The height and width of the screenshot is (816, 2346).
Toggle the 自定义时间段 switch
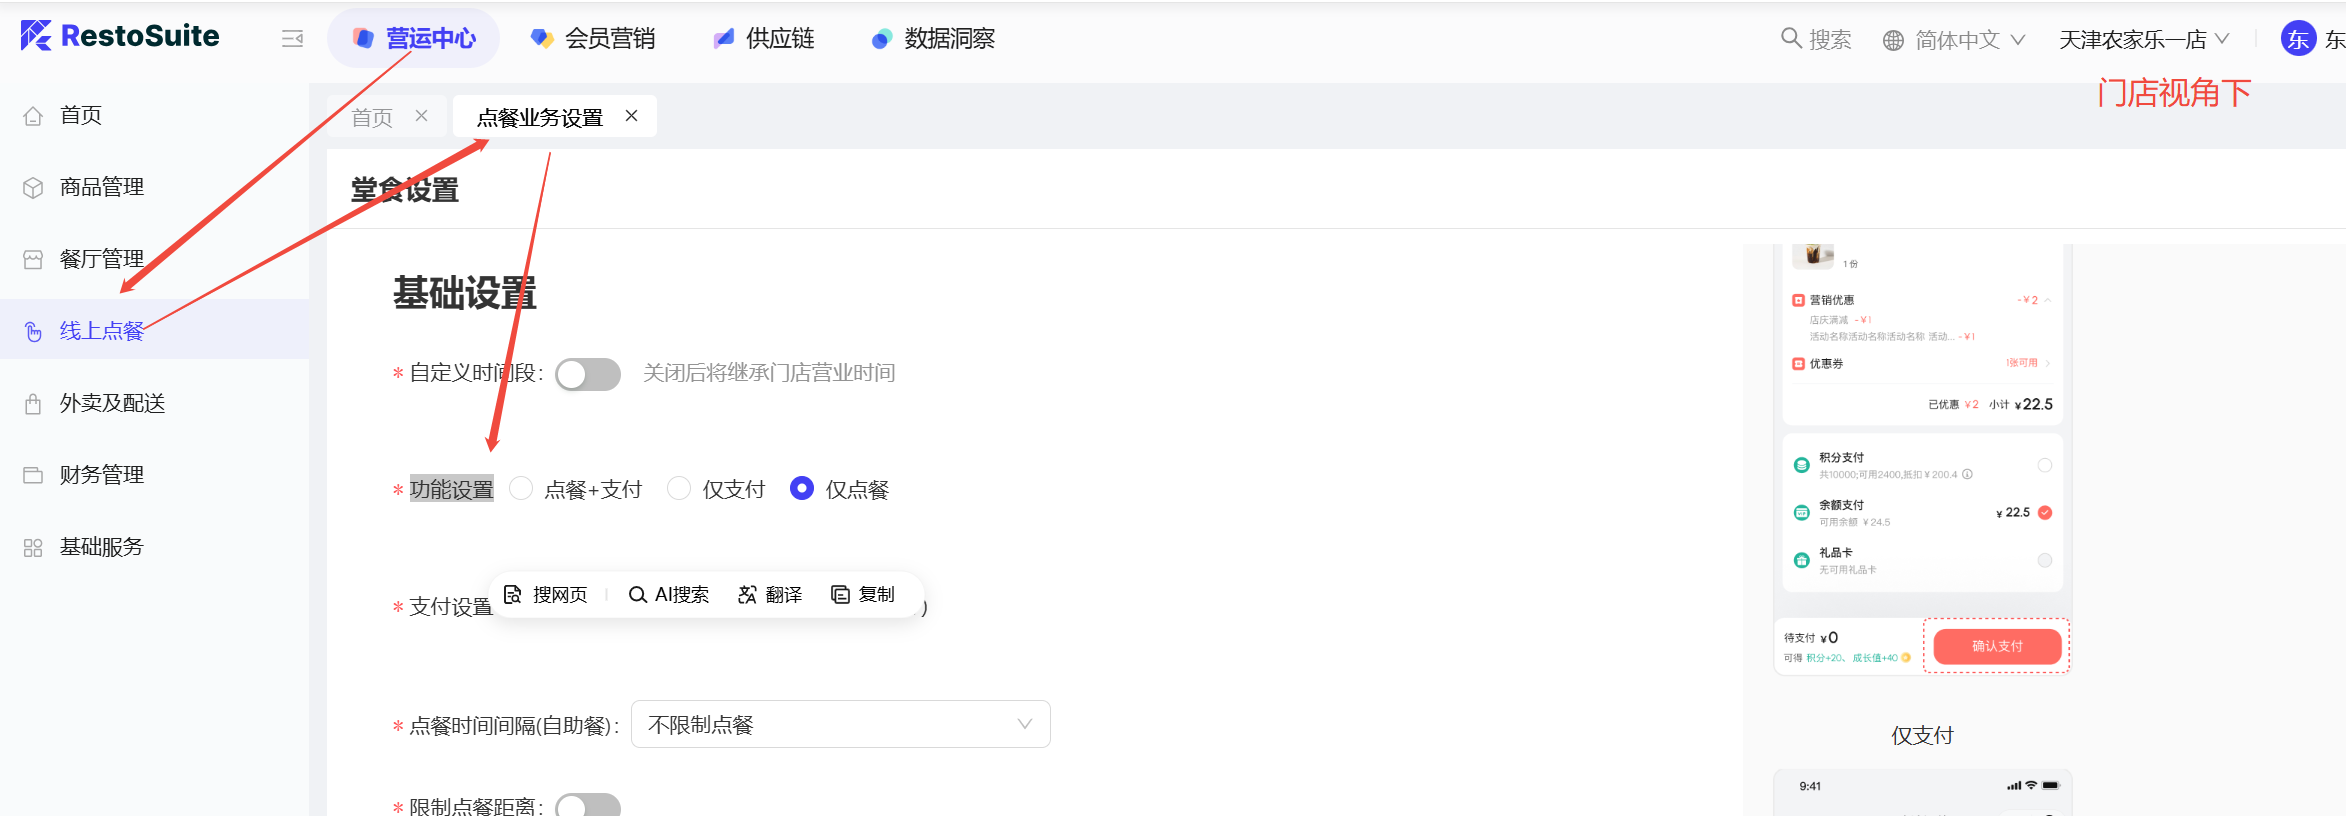(588, 374)
